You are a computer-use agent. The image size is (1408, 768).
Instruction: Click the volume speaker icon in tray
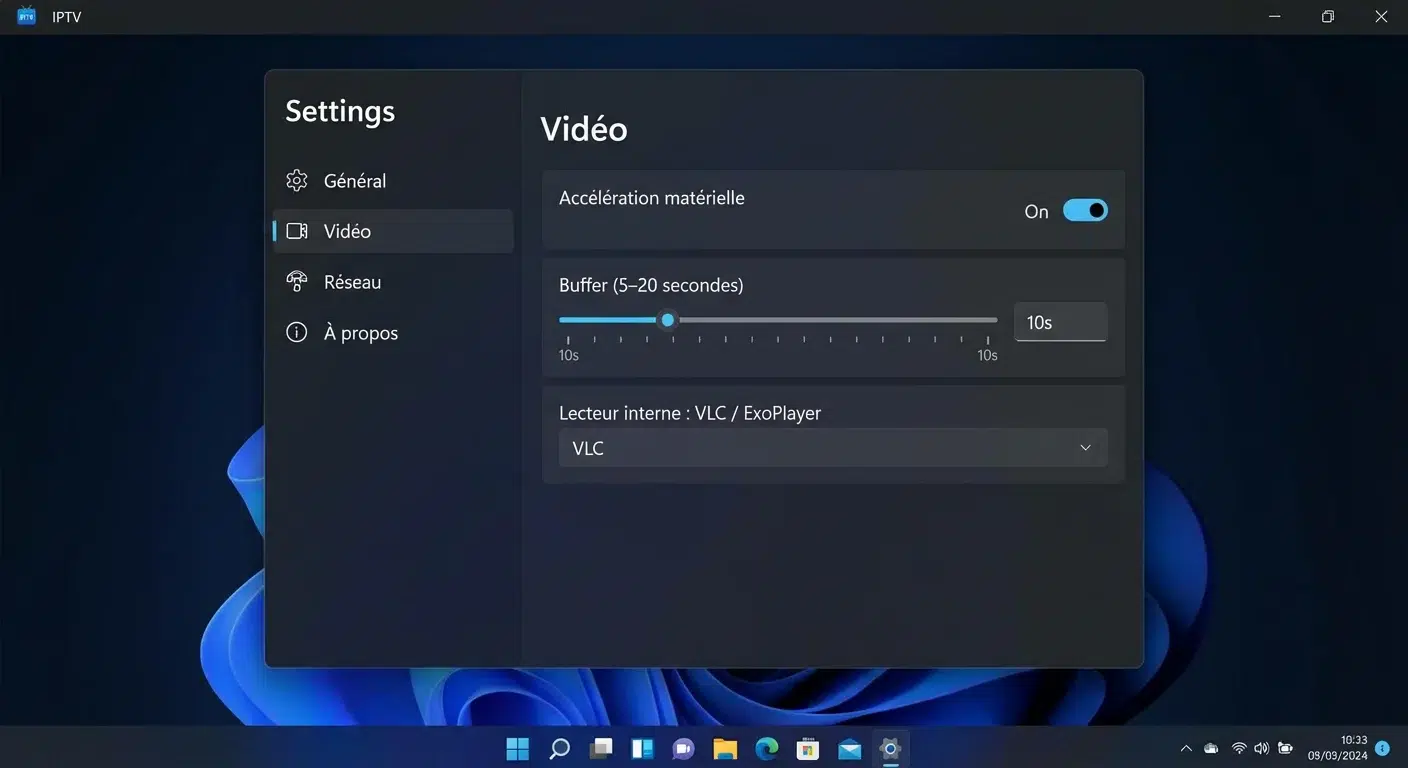coord(1261,748)
